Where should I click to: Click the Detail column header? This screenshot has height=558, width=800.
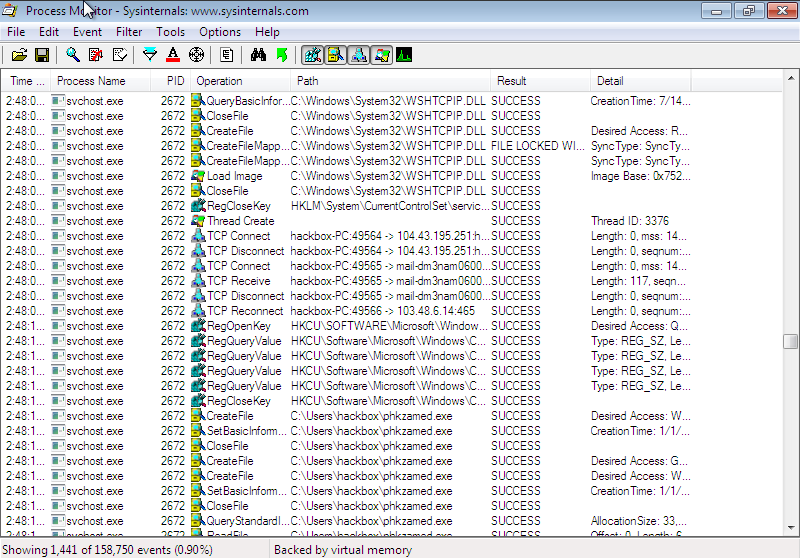click(641, 81)
